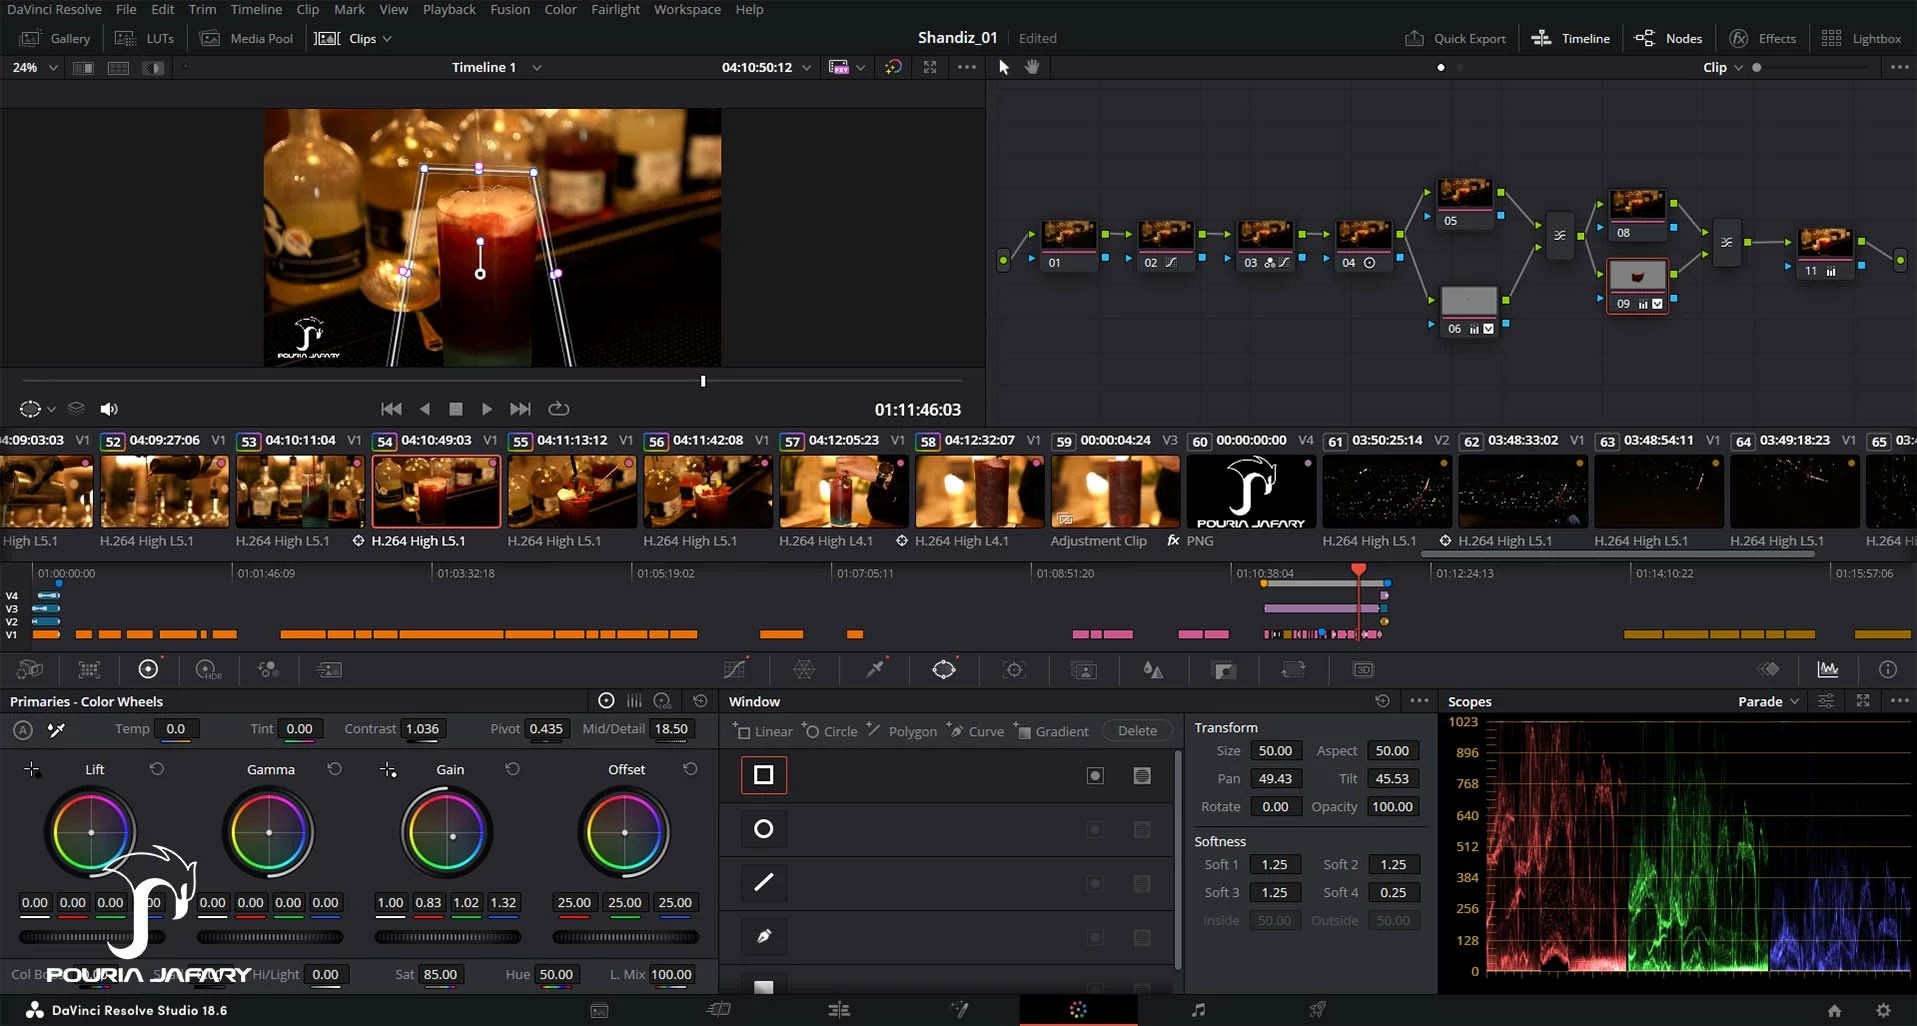Show the Scopes palette
This screenshot has width=1917, height=1026.
[x=1828, y=669]
